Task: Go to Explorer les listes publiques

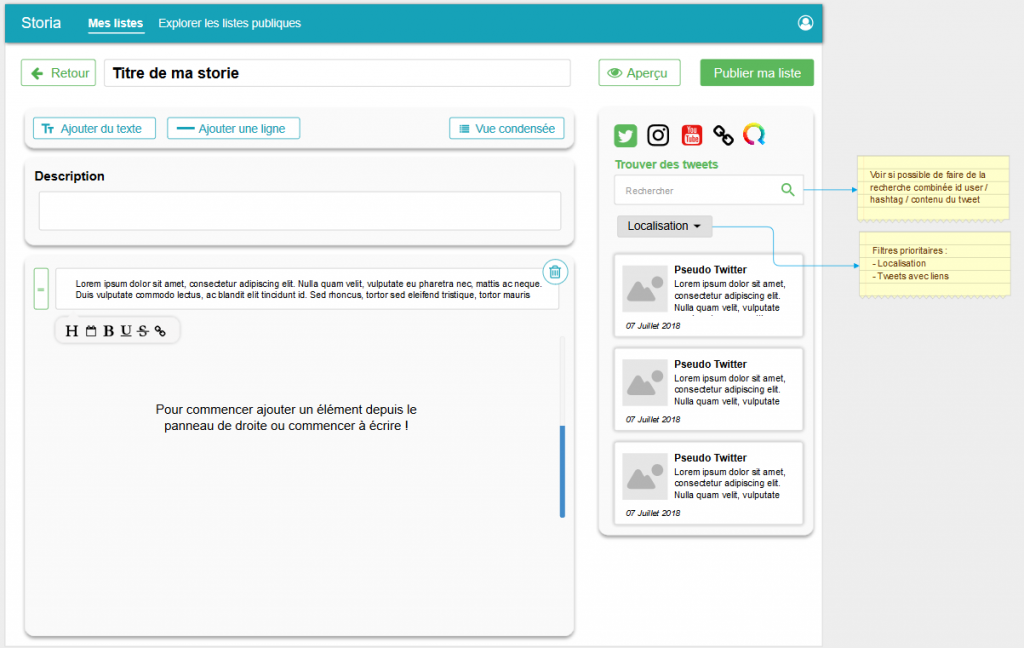Action: click(229, 23)
